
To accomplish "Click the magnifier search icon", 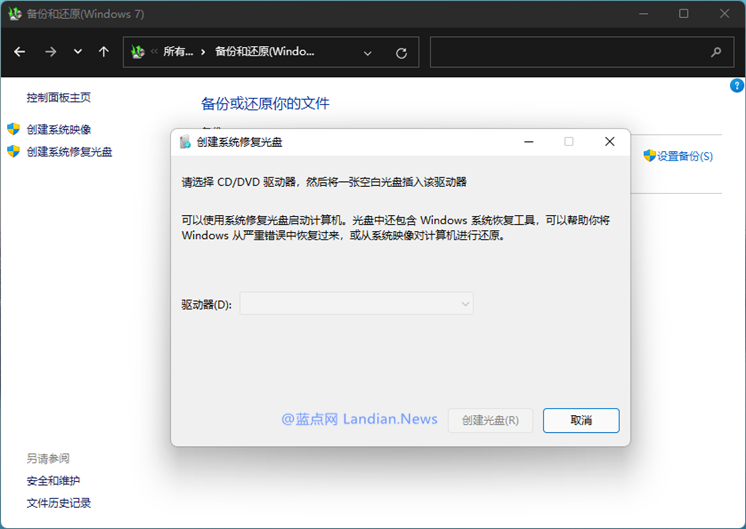I will (x=716, y=52).
